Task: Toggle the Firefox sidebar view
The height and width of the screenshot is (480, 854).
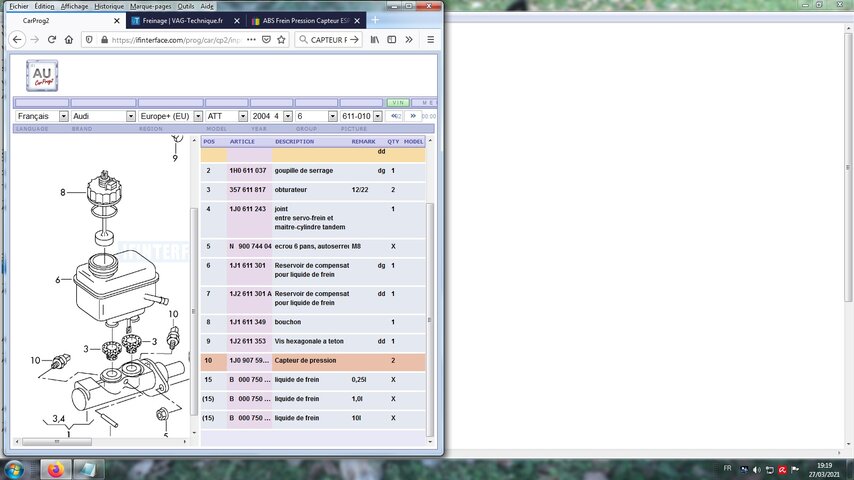Action: (392, 40)
